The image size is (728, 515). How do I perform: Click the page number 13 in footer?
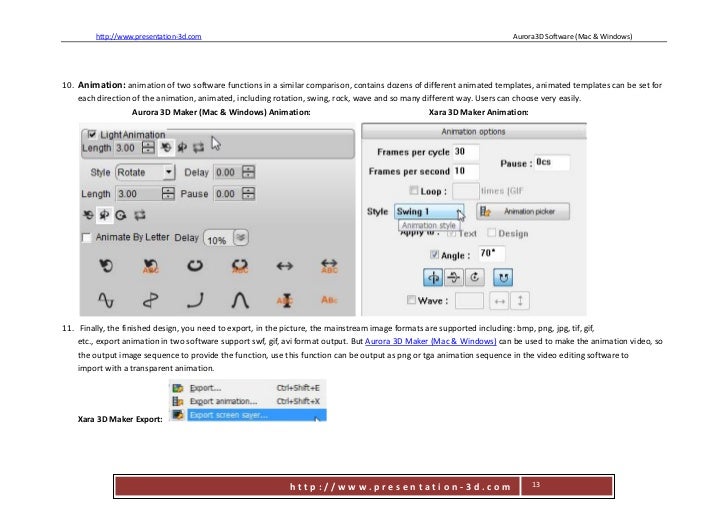[536, 484]
